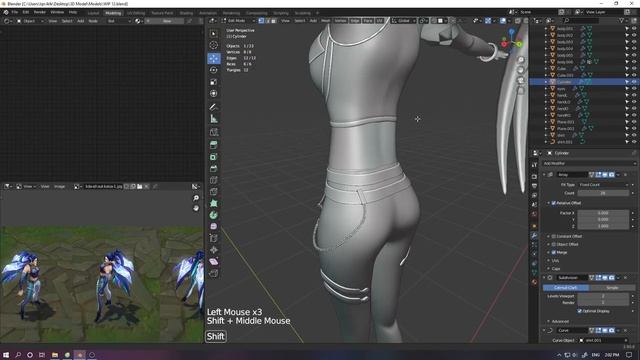Click the Curve Object field
The image size is (640, 360).
604,340
